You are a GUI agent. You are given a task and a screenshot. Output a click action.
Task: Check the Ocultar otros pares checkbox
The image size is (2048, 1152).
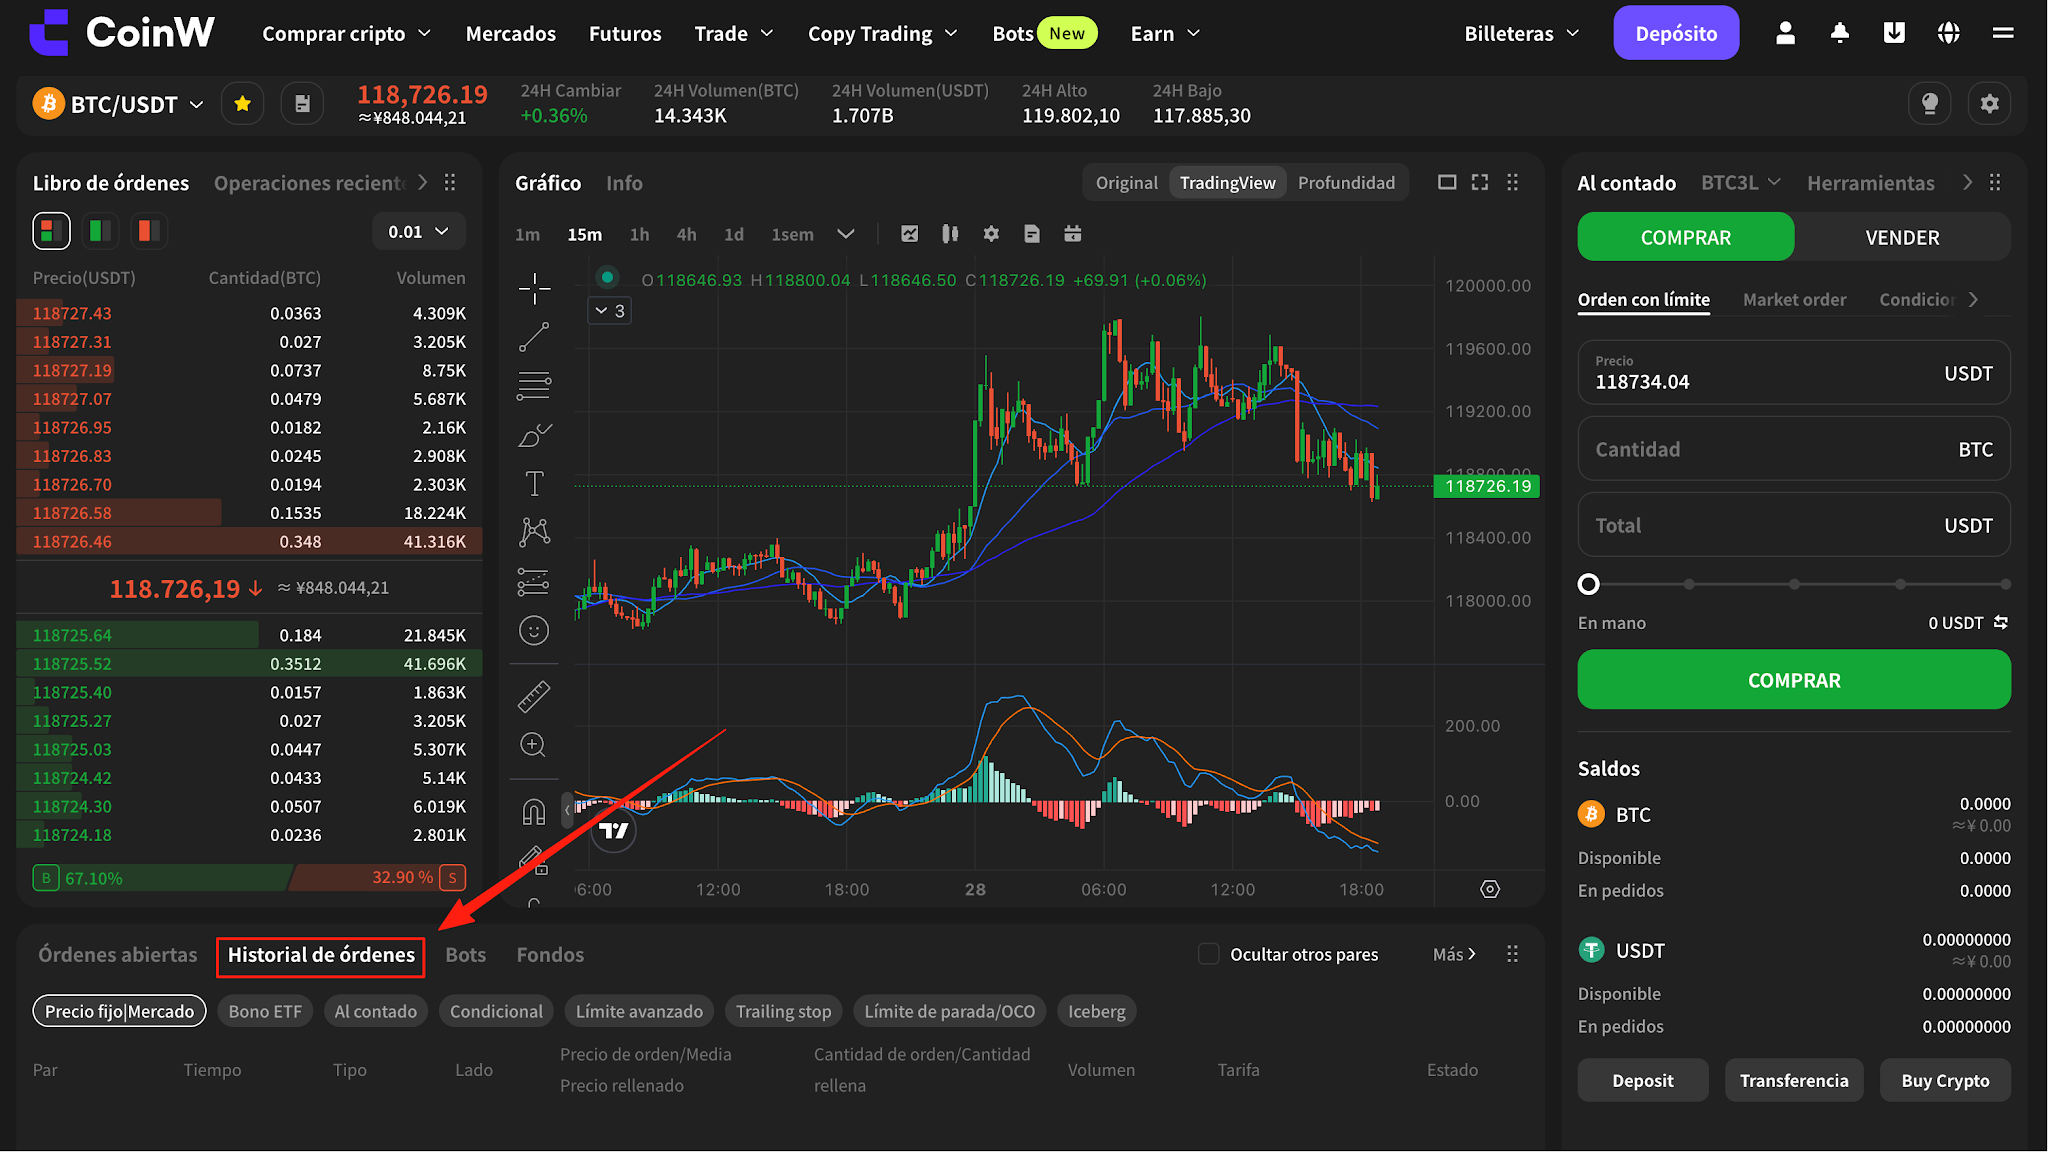tap(1208, 954)
